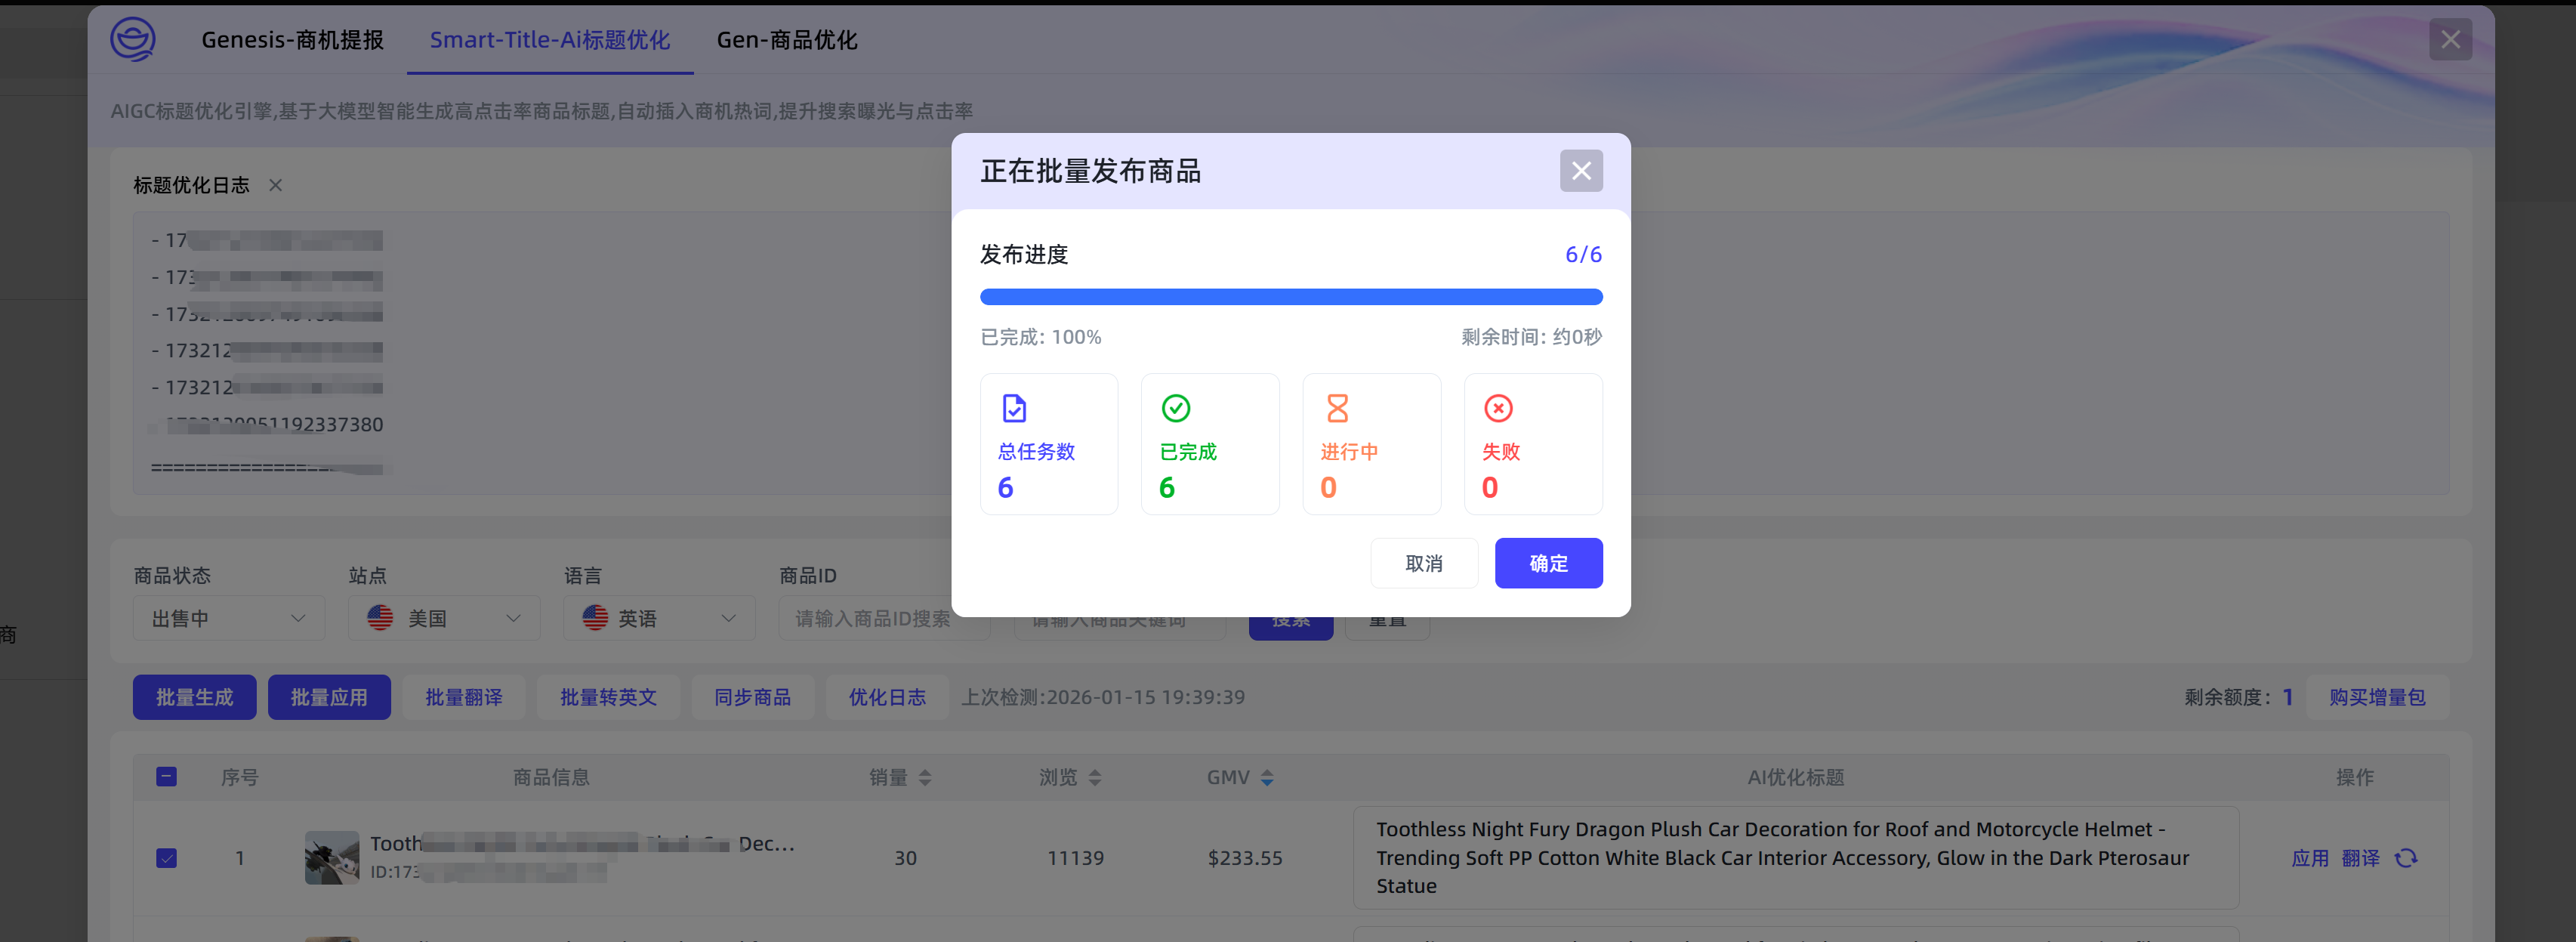Toggle the select-all header checkbox
Viewport: 2576px width, 942px height.
167,777
